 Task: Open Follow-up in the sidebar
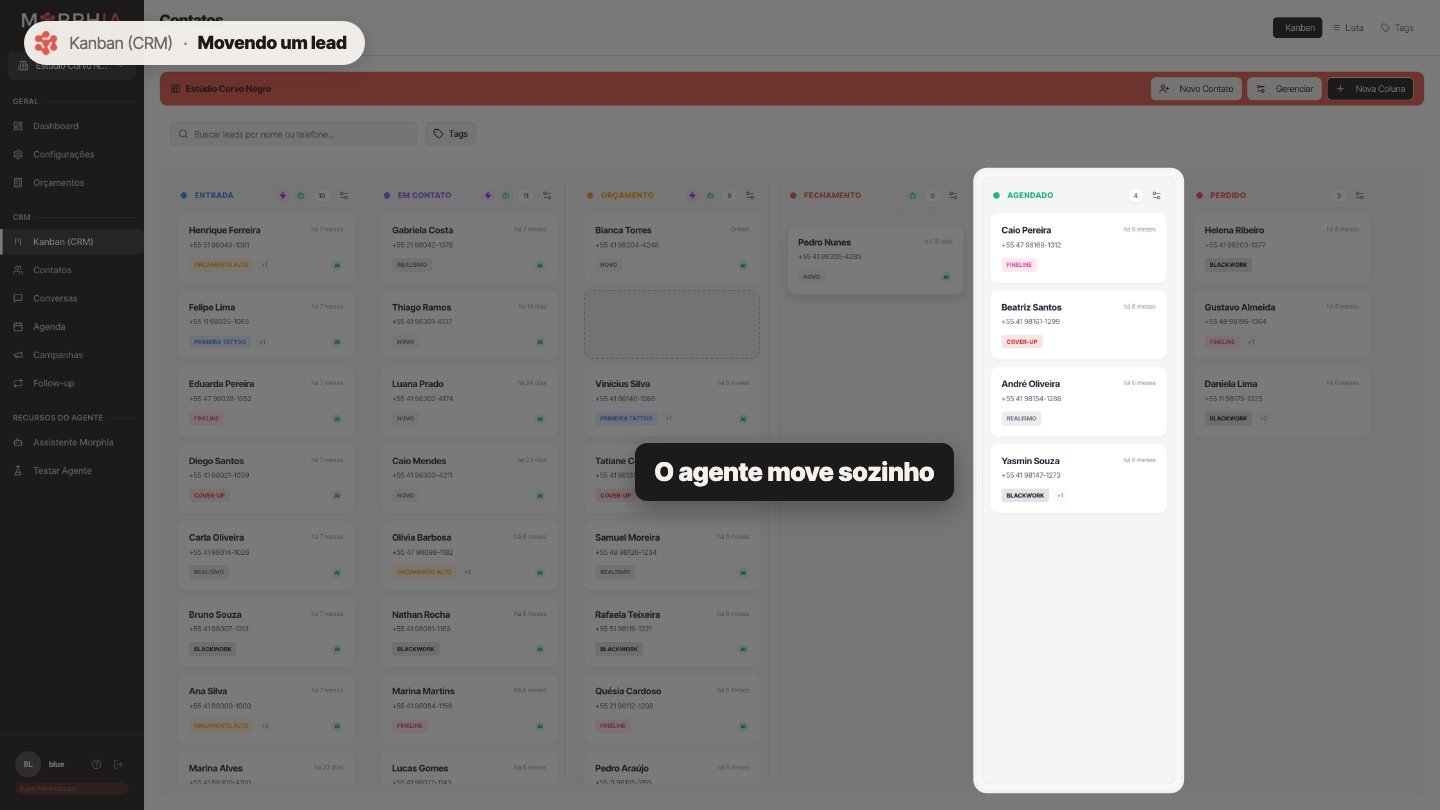tap(72, 383)
